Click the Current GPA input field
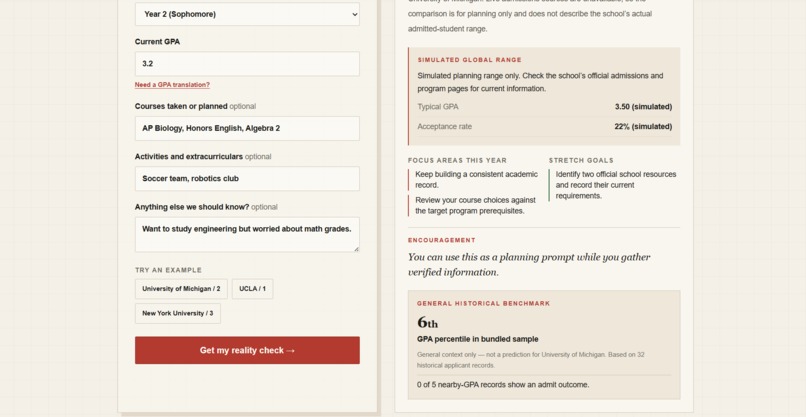Image resolution: width=806 pixels, height=417 pixels. pos(247,64)
